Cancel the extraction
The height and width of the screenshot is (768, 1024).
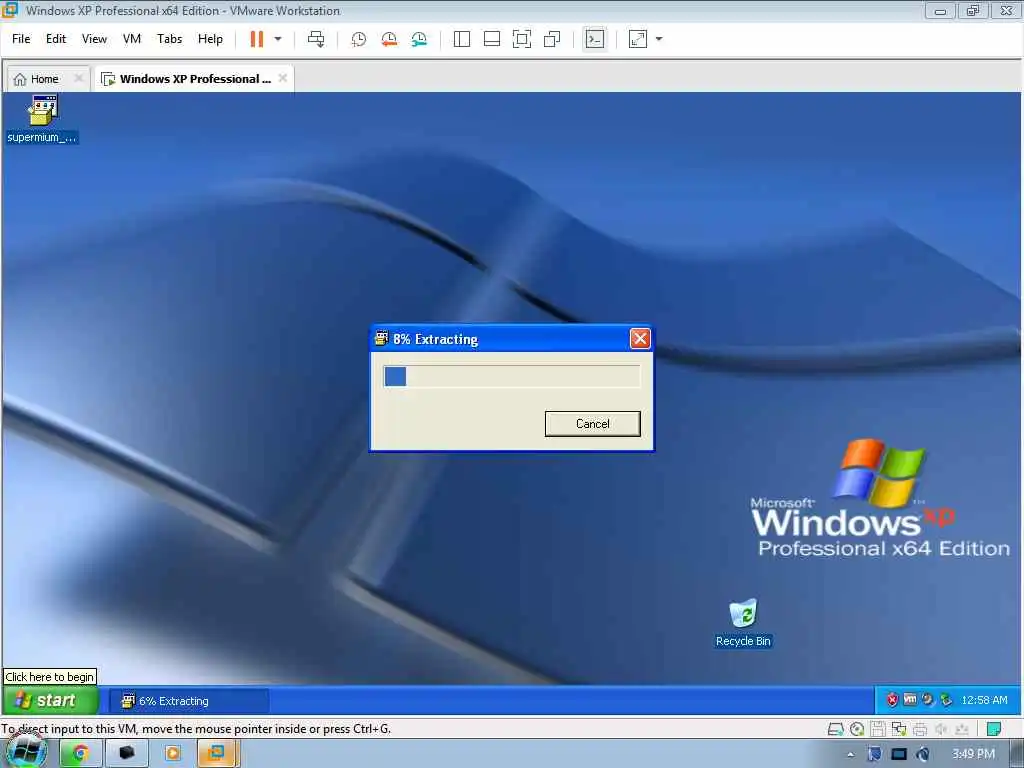[592, 424]
